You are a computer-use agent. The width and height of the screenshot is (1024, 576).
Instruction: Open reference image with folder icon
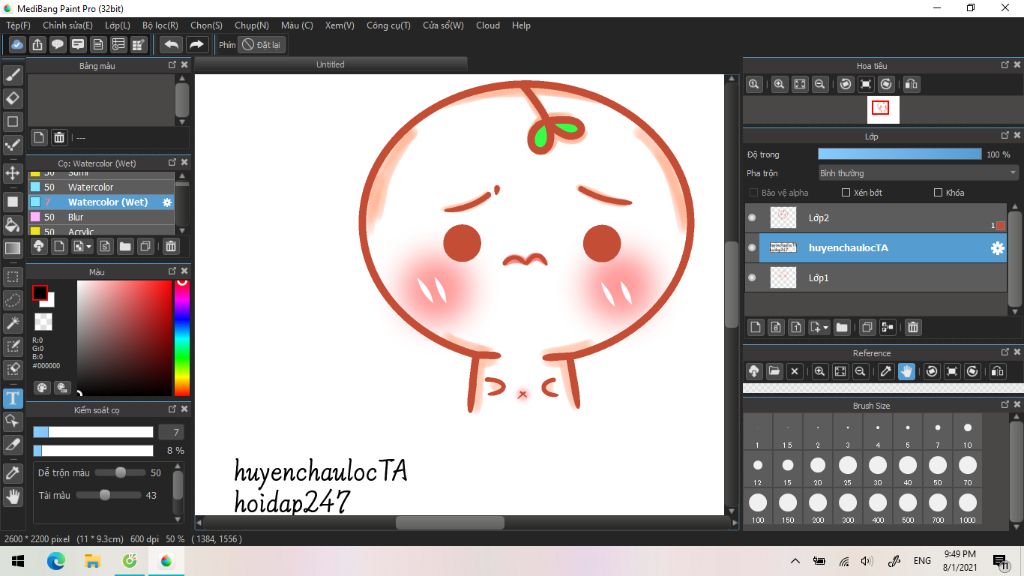pyautogui.click(x=774, y=372)
